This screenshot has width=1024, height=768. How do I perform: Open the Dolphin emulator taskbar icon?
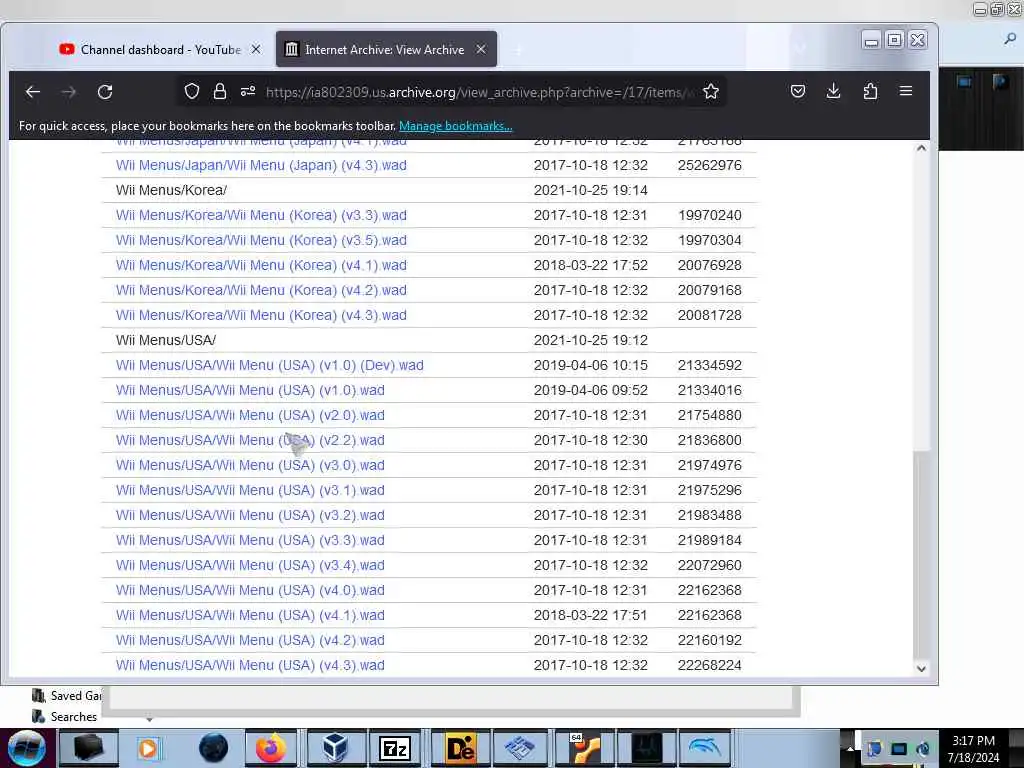click(x=704, y=748)
